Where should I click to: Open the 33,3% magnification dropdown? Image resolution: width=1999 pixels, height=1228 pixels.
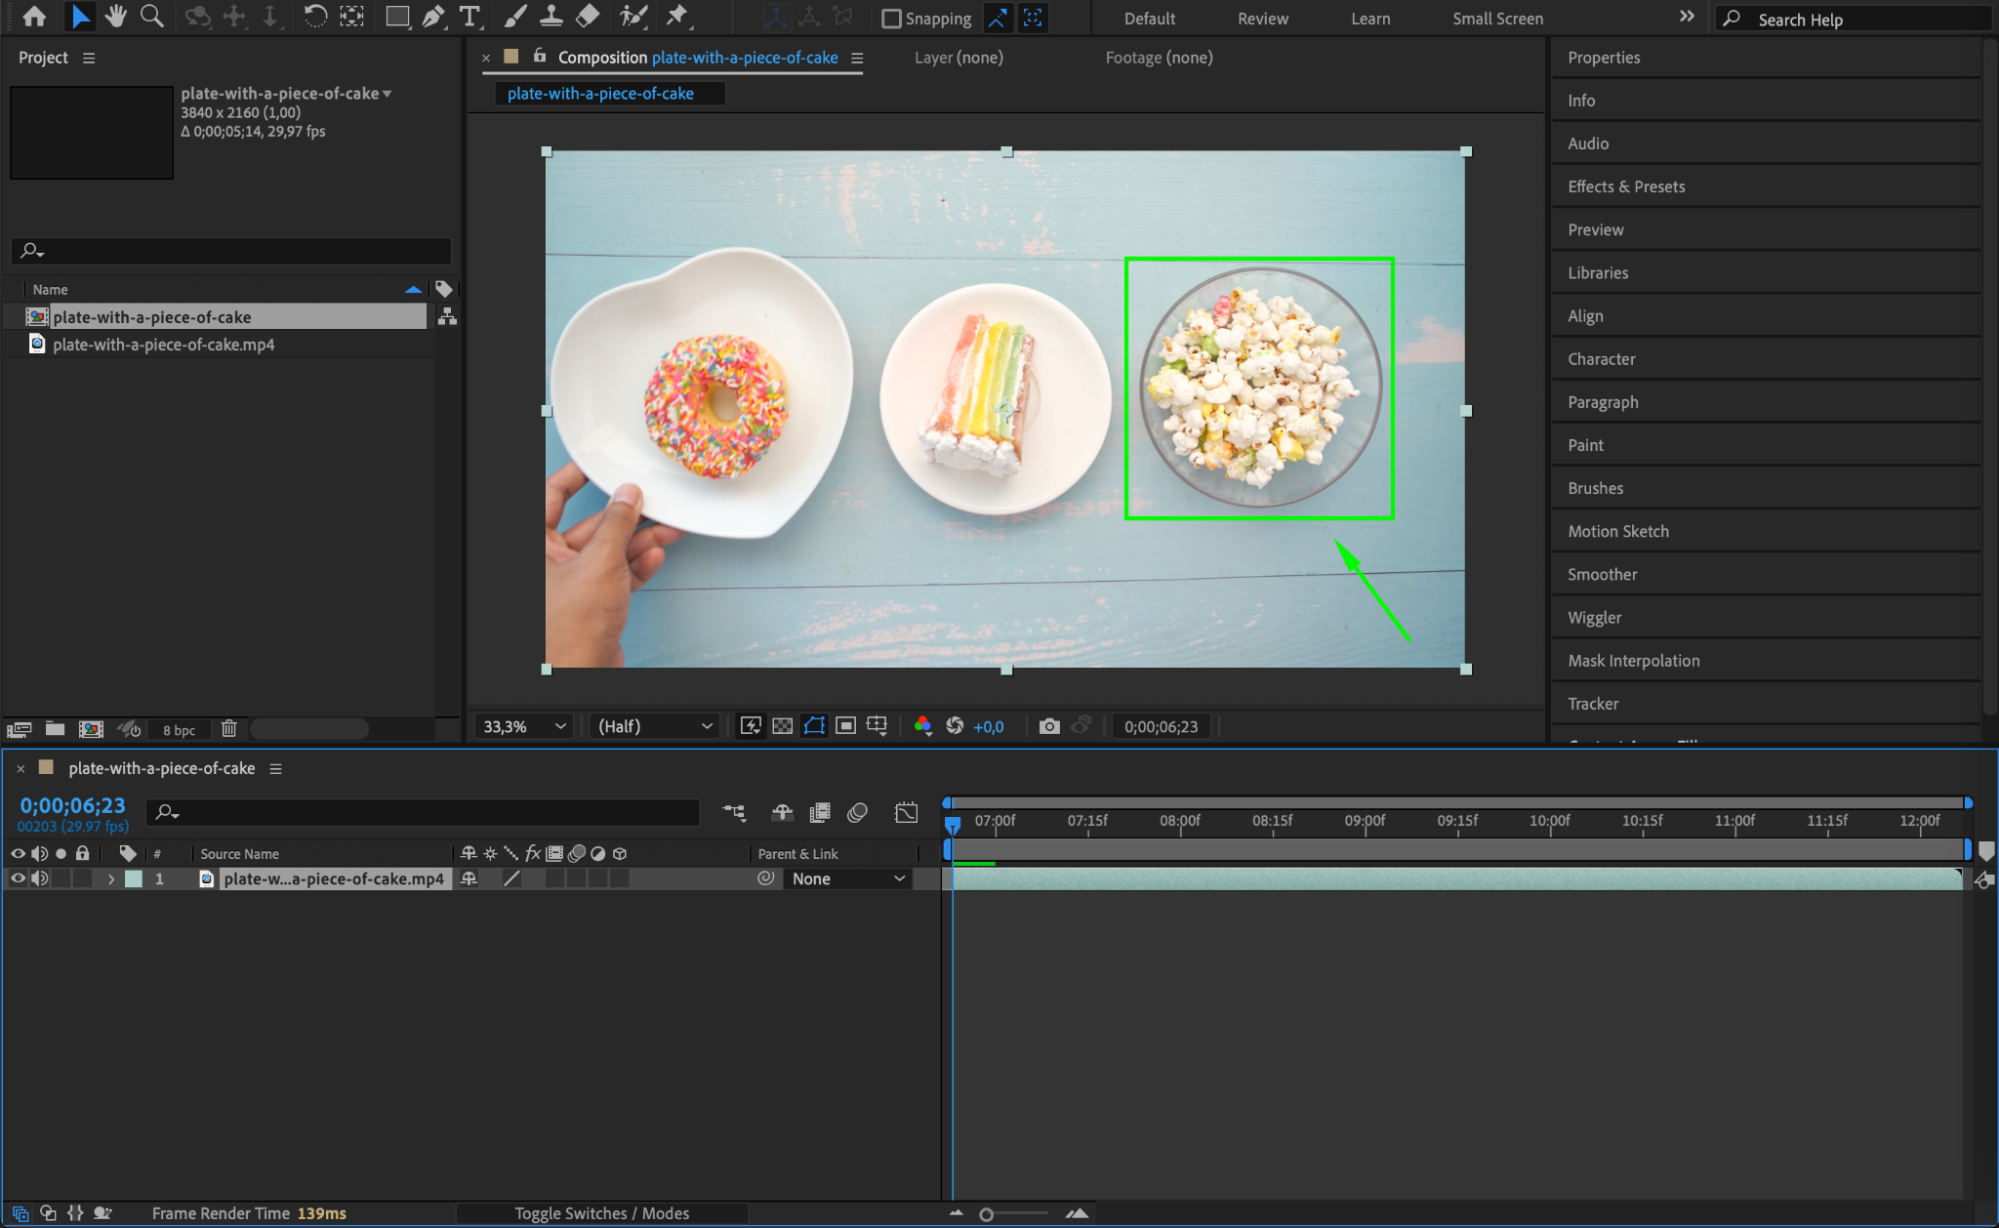525,726
